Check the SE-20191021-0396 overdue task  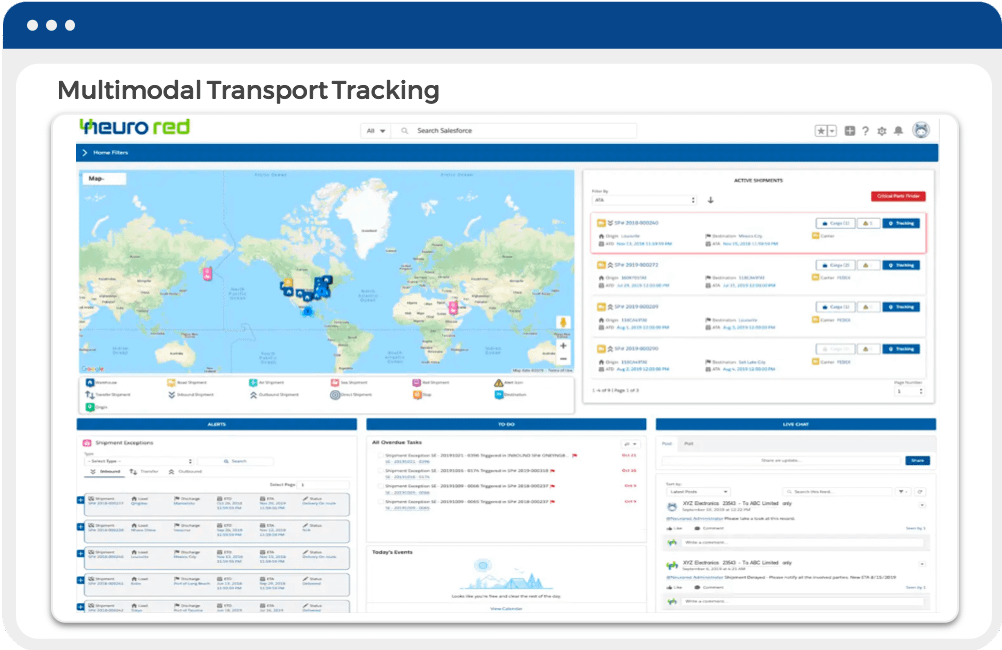(x=380, y=456)
